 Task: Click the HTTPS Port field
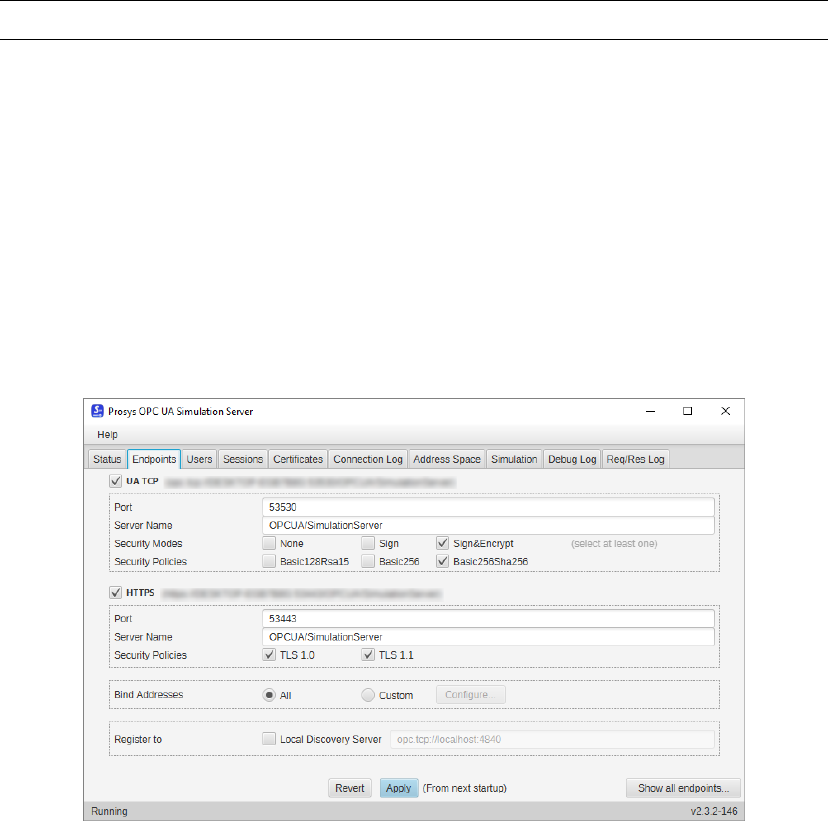(x=488, y=619)
